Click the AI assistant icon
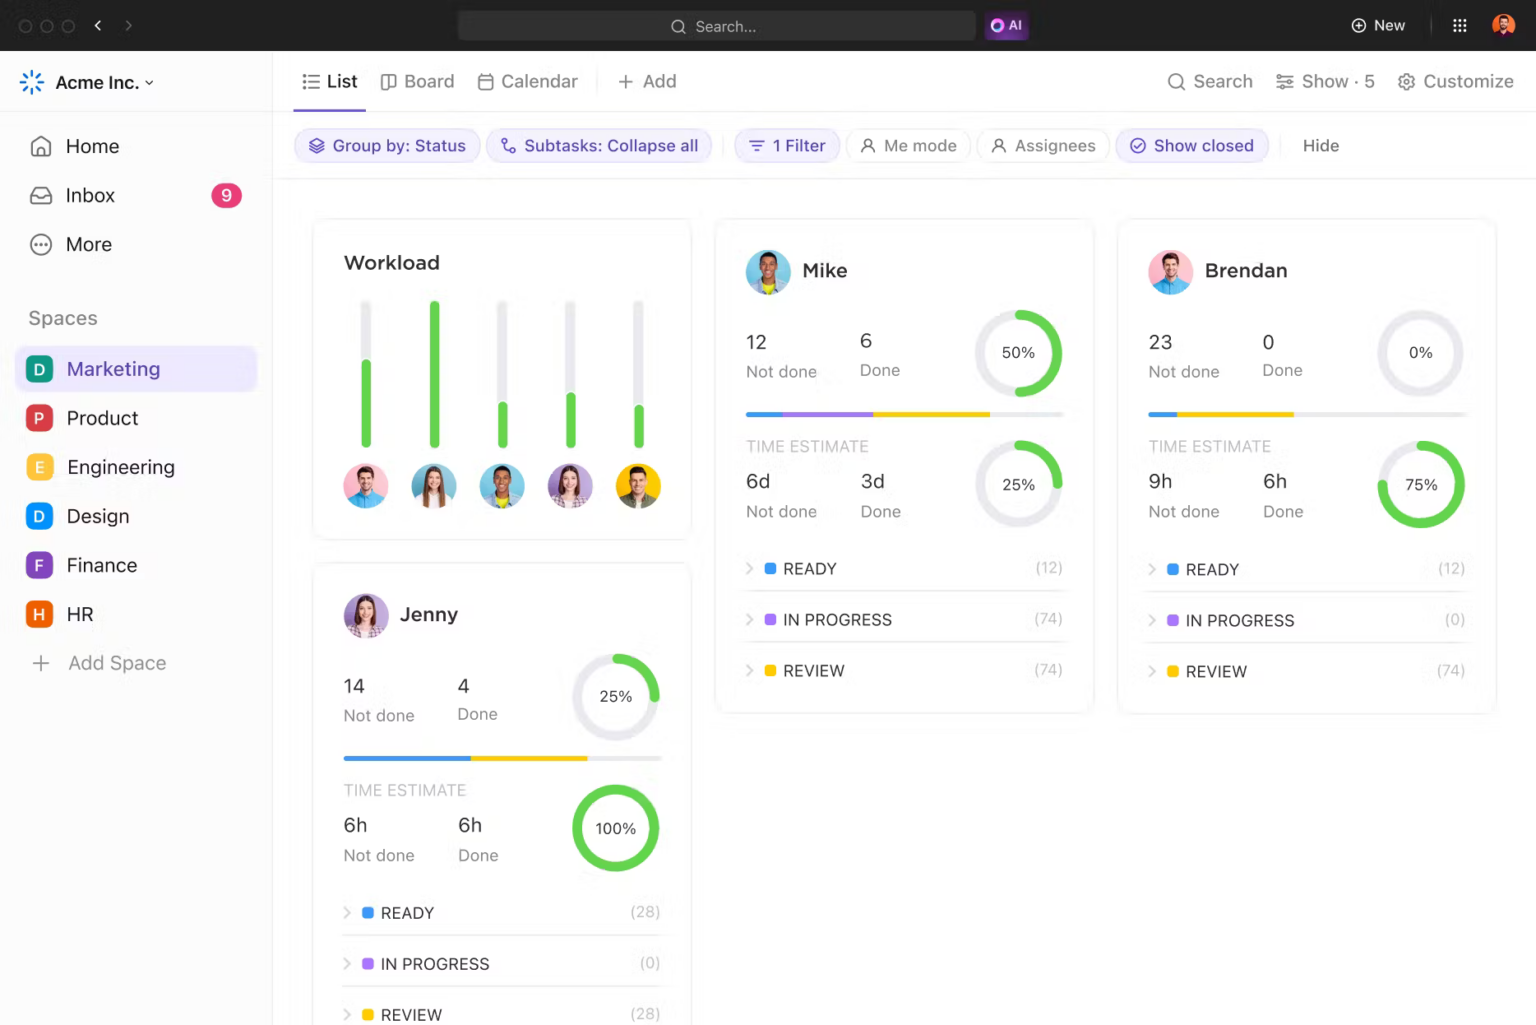1536x1025 pixels. coord(1006,25)
